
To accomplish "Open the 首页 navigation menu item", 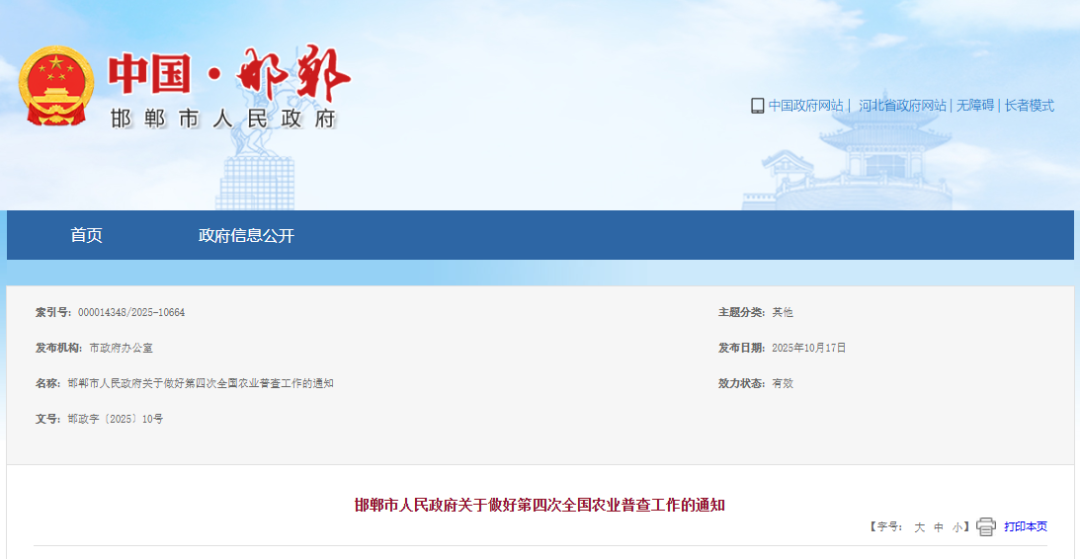I will (x=86, y=236).
